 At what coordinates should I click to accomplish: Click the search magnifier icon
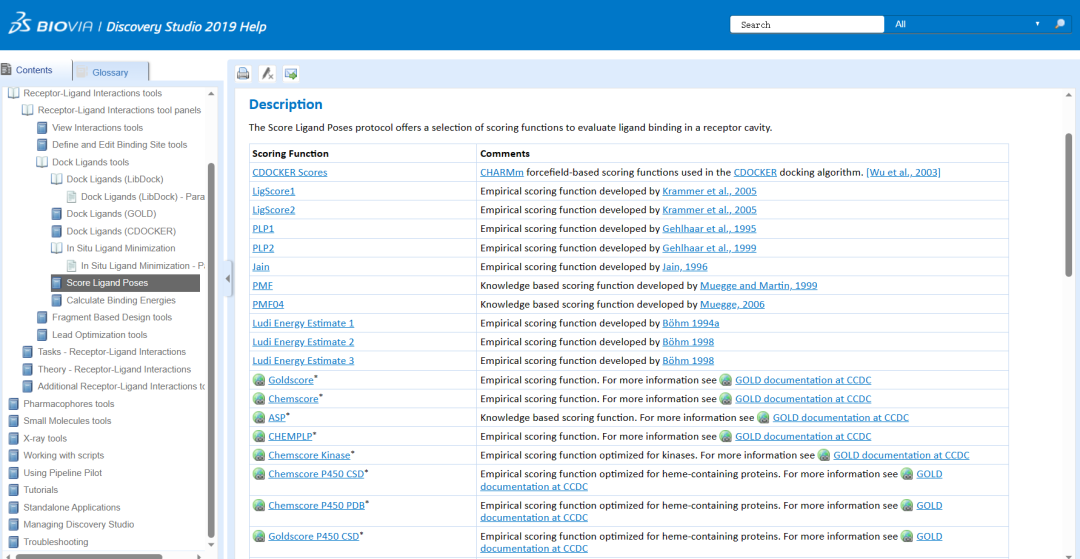click(1060, 24)
